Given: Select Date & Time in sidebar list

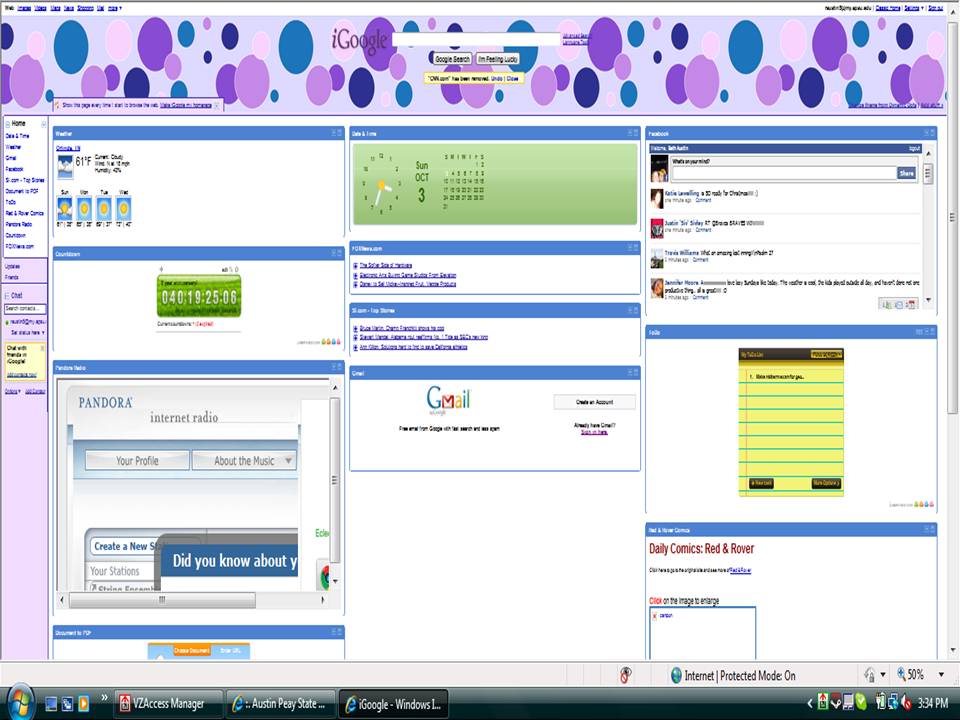Looking at the screenshot, I should [x=17, y=135].
